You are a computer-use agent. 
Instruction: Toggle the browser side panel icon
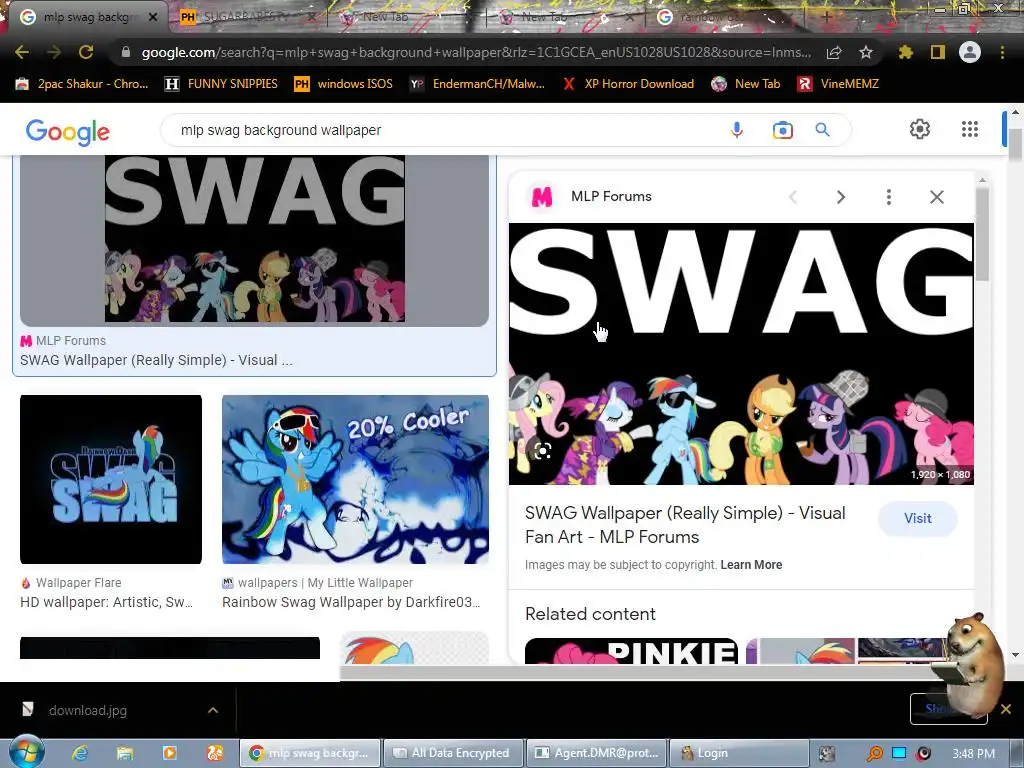[x=938, y=52]
